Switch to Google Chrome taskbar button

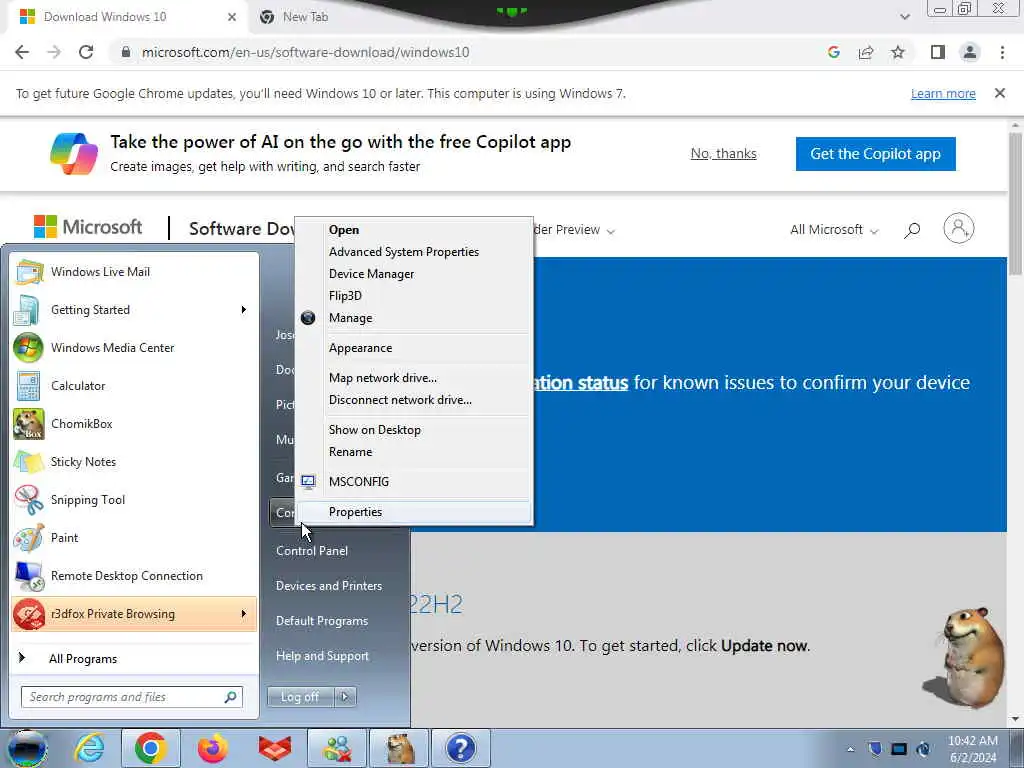click(x=150, y=748)
